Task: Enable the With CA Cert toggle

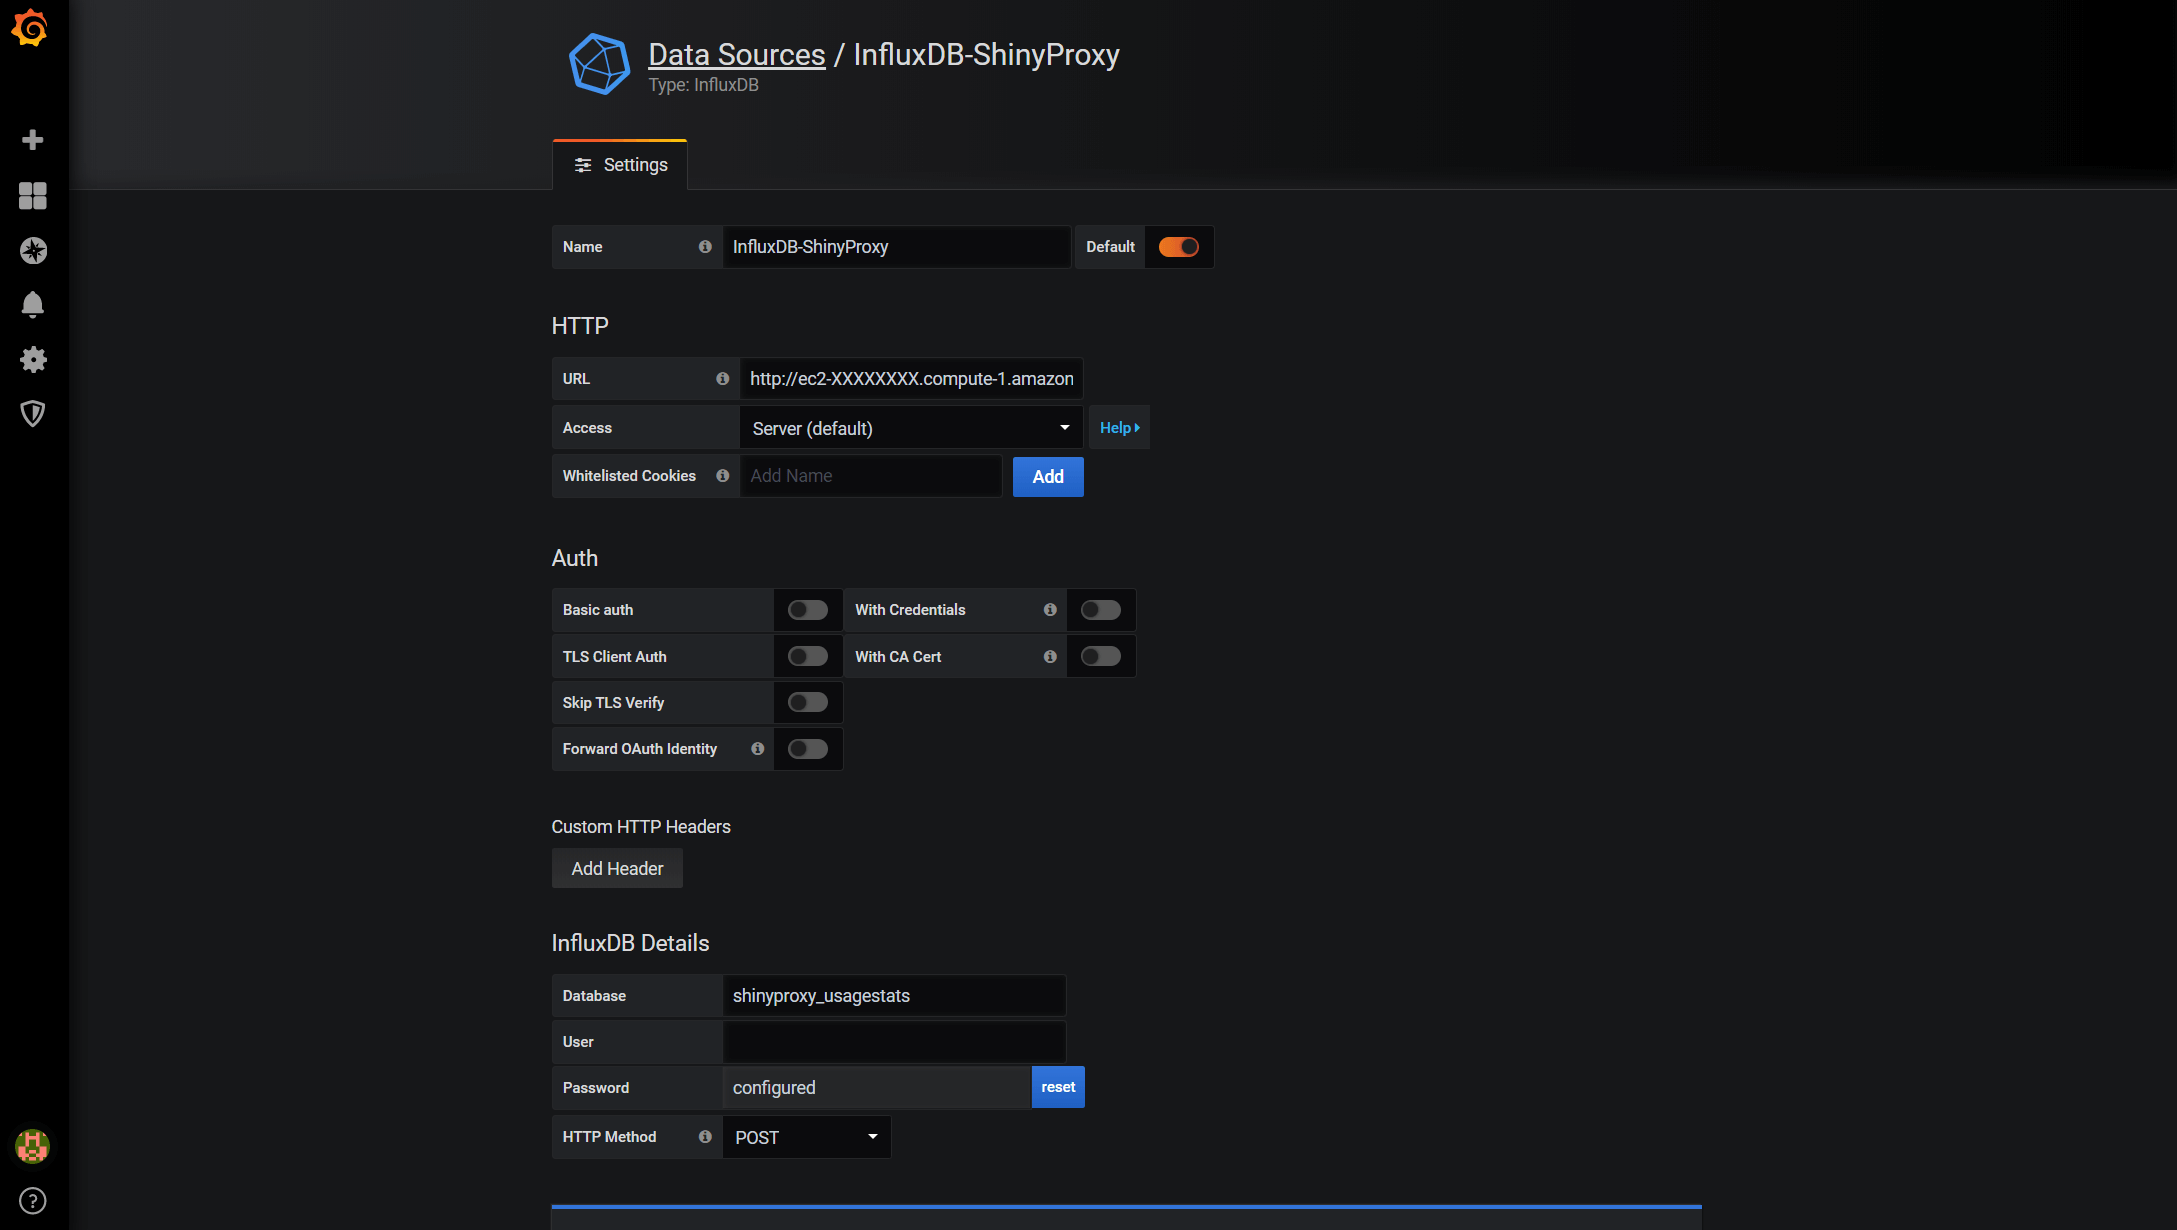Action: tap(1100, 657)
